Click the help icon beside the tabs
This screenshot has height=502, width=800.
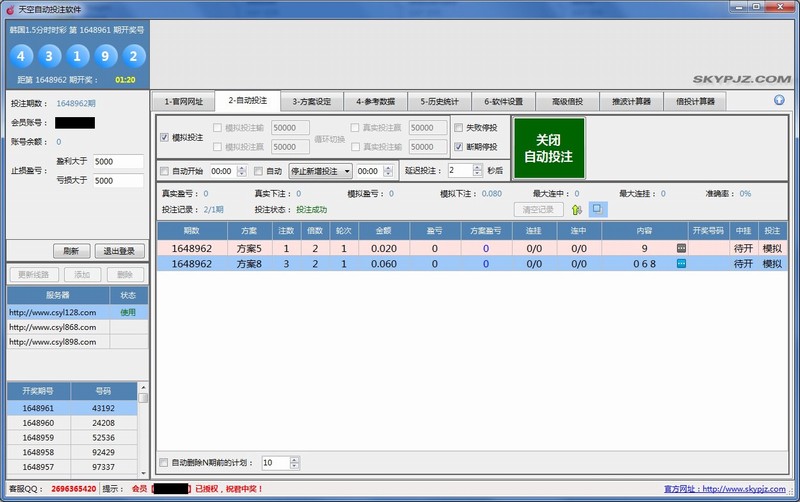pos(779,100)
